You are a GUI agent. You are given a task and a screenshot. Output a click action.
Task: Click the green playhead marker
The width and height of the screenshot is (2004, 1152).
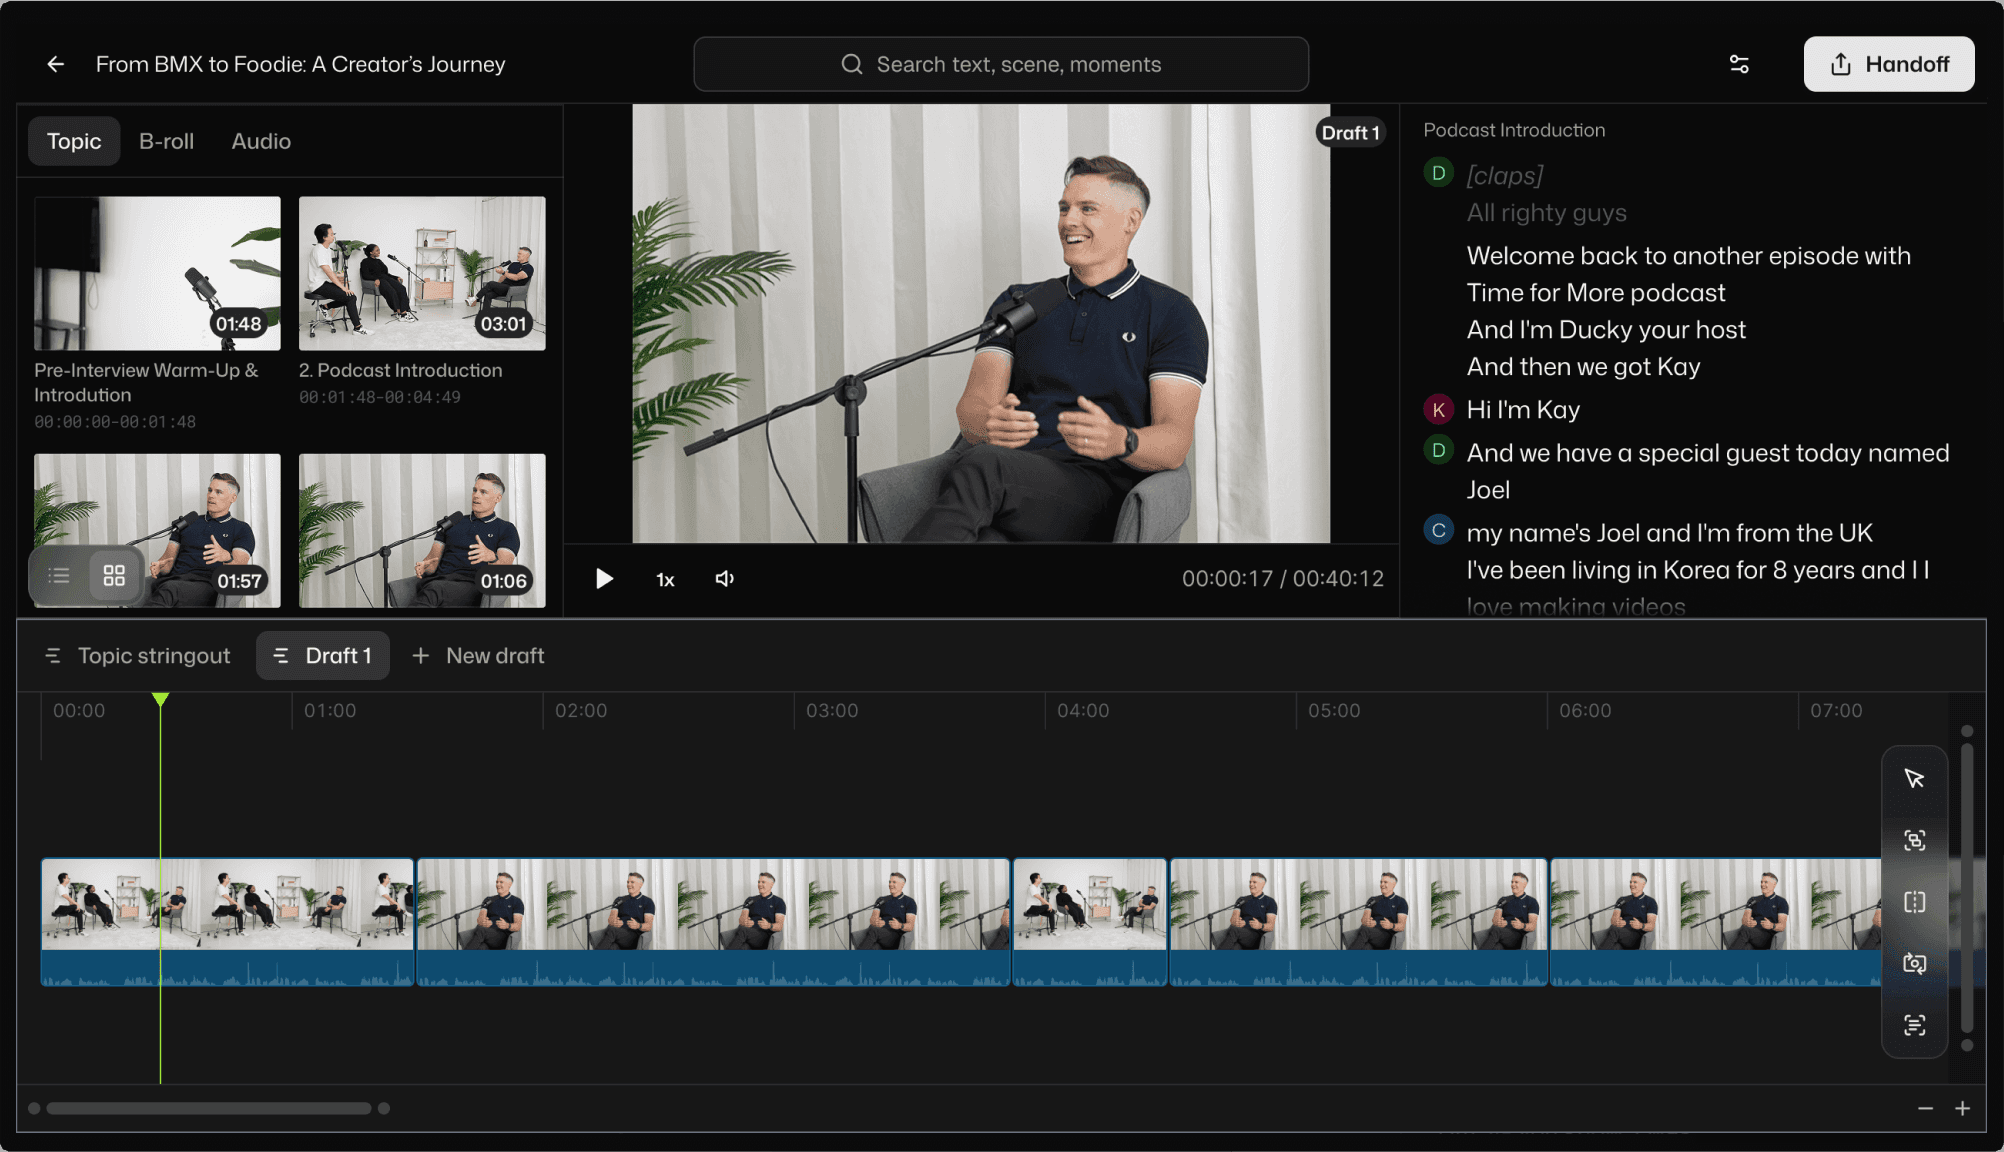click(160, 699)
